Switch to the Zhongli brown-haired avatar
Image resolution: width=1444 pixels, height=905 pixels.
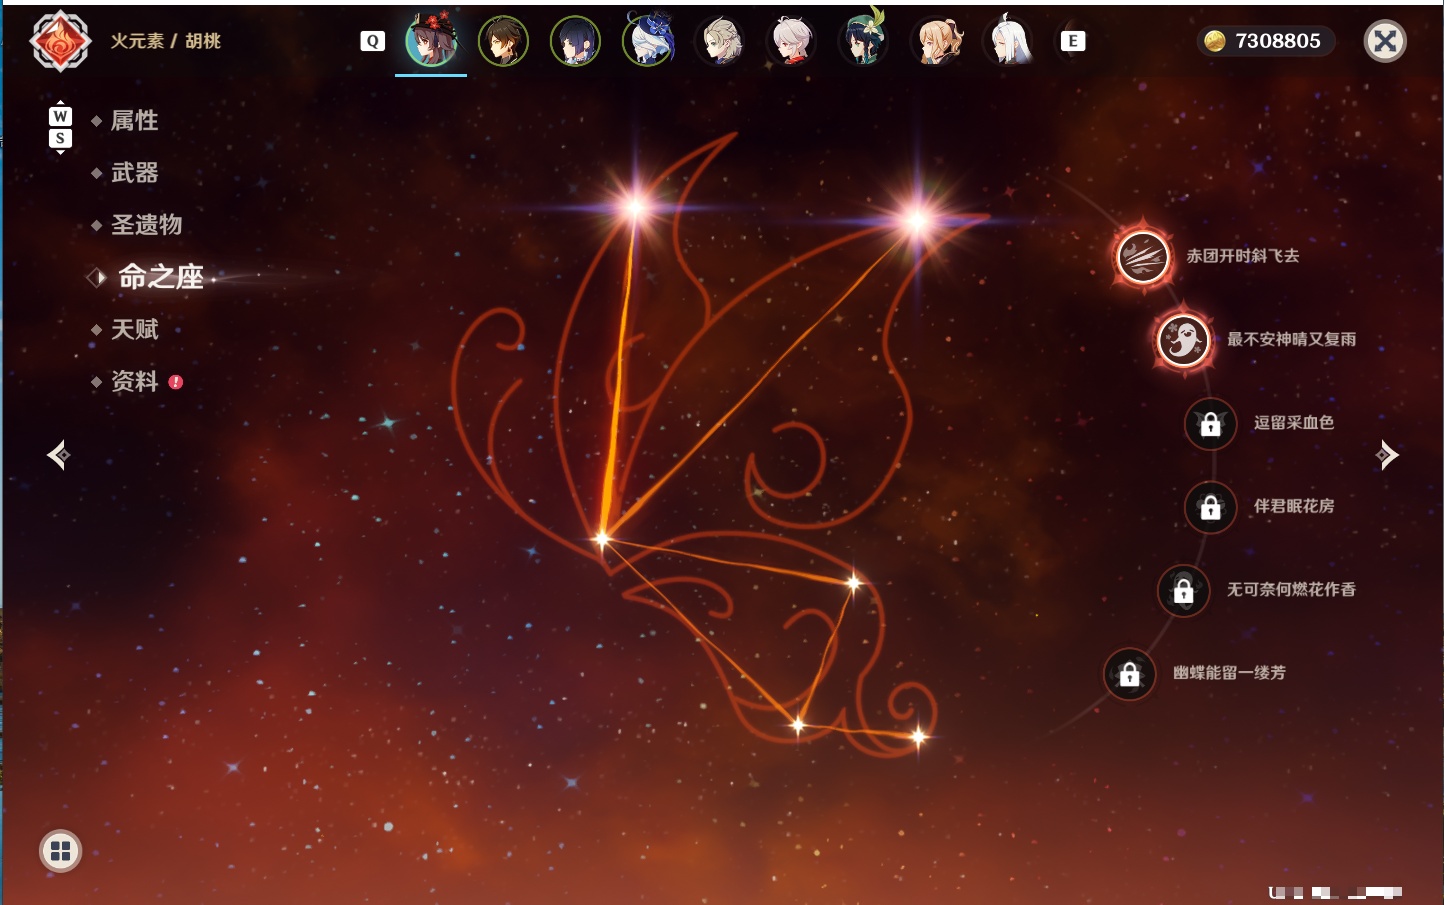503,41
